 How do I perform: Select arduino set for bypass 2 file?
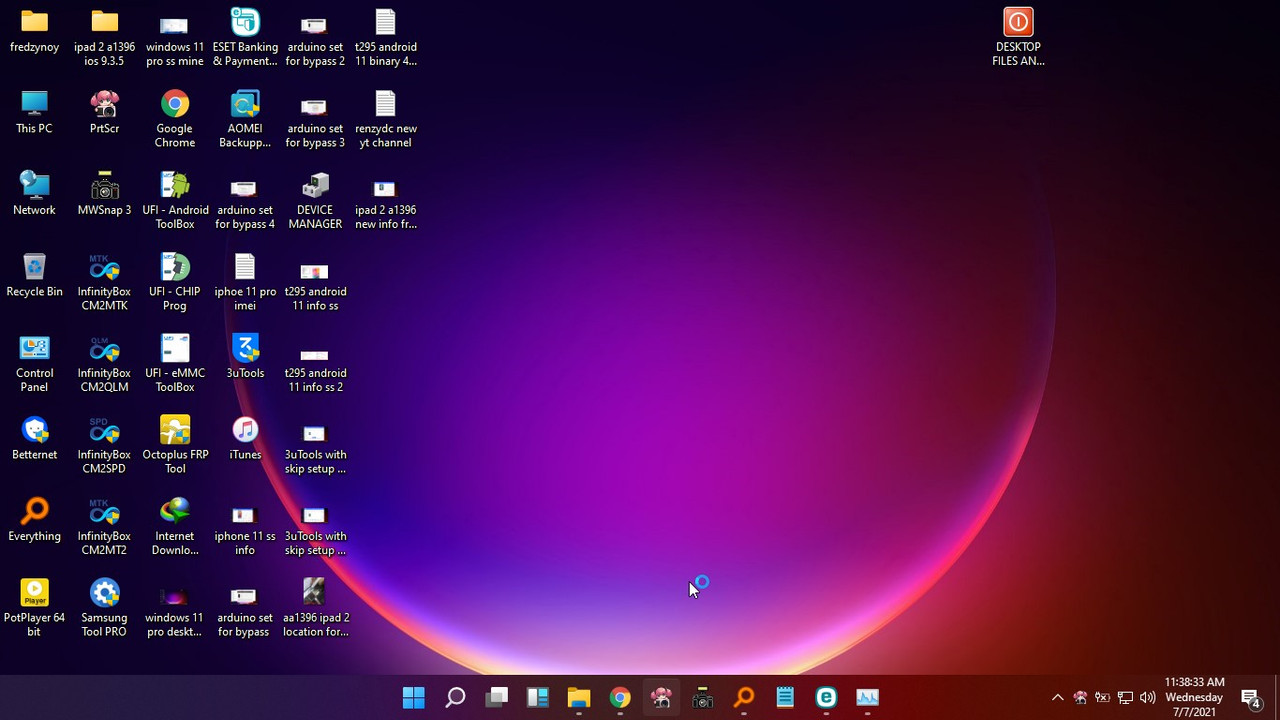[315, 39]
